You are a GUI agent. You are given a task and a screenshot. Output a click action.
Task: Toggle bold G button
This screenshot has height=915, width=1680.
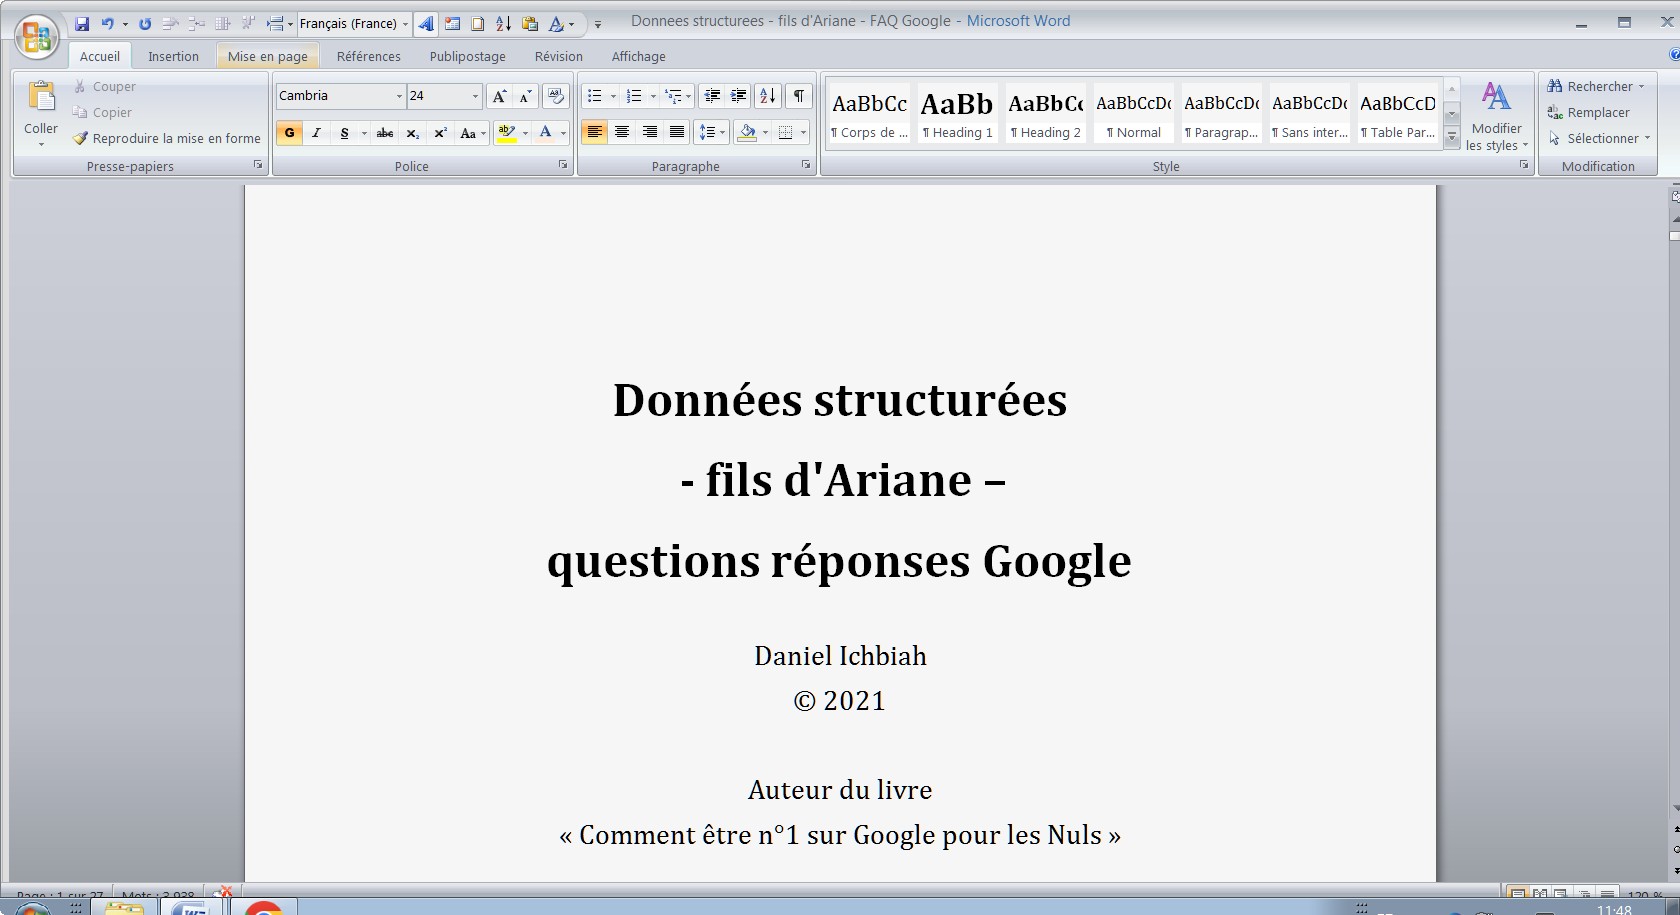click(x=289, y=133)
